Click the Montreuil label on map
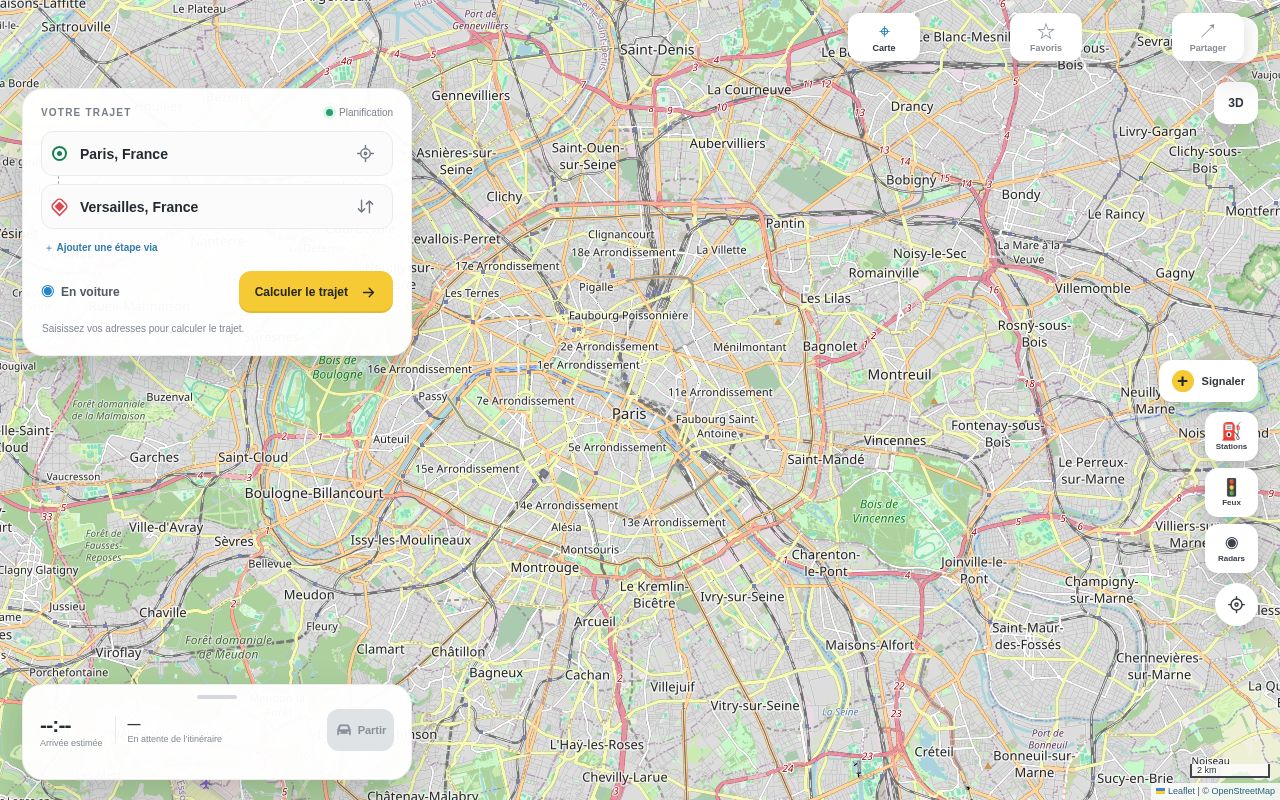 [x=899, y=374]
